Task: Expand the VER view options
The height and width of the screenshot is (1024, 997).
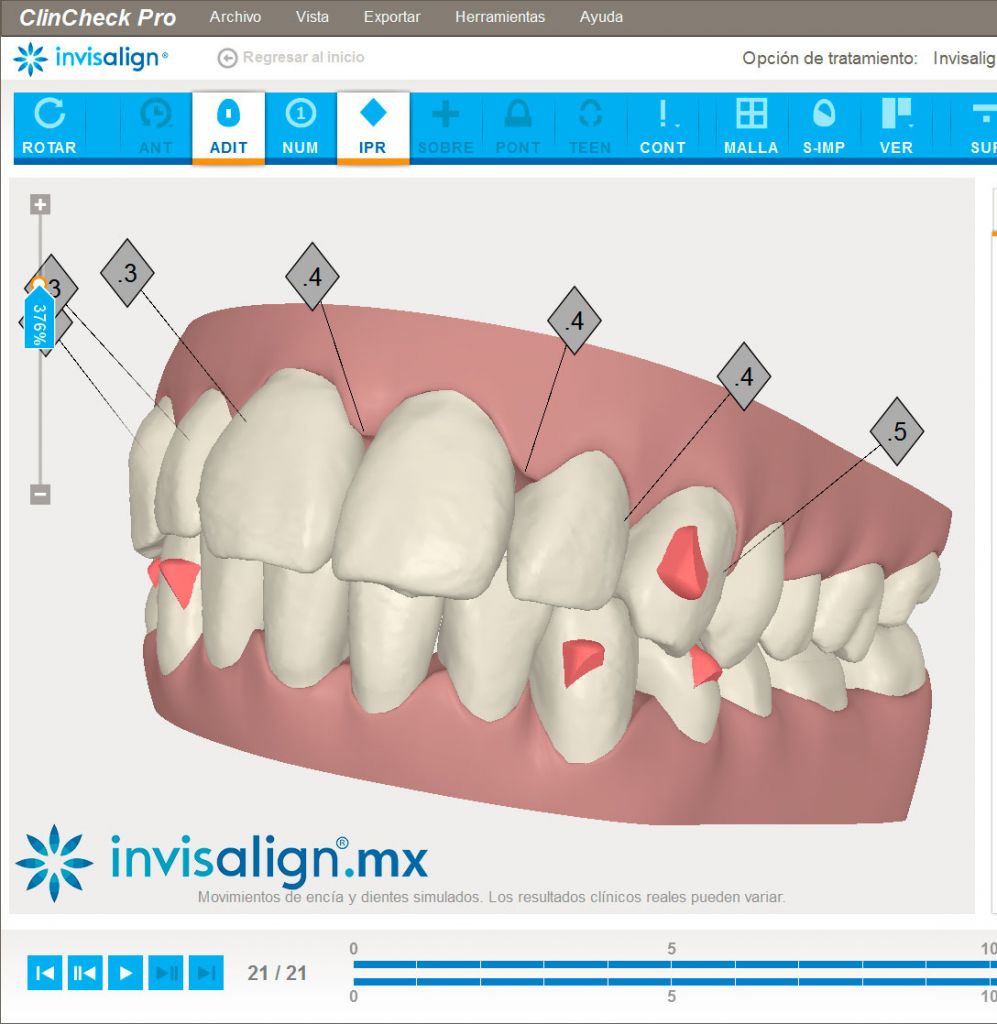Action: 896,127
